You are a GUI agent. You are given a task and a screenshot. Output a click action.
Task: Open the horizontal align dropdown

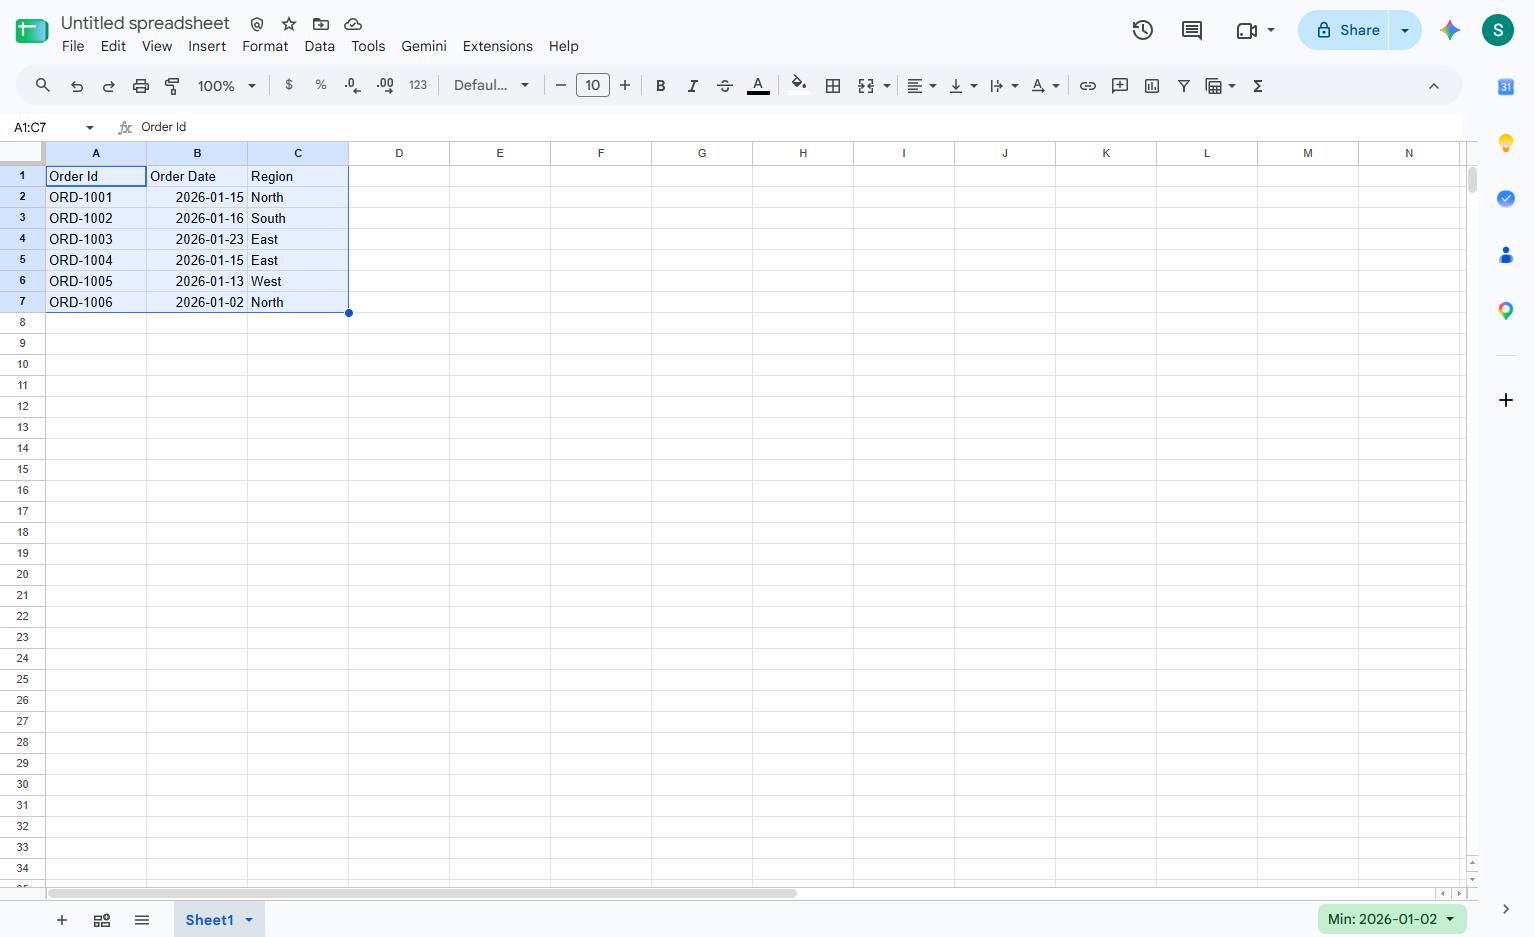pos(921,86)
